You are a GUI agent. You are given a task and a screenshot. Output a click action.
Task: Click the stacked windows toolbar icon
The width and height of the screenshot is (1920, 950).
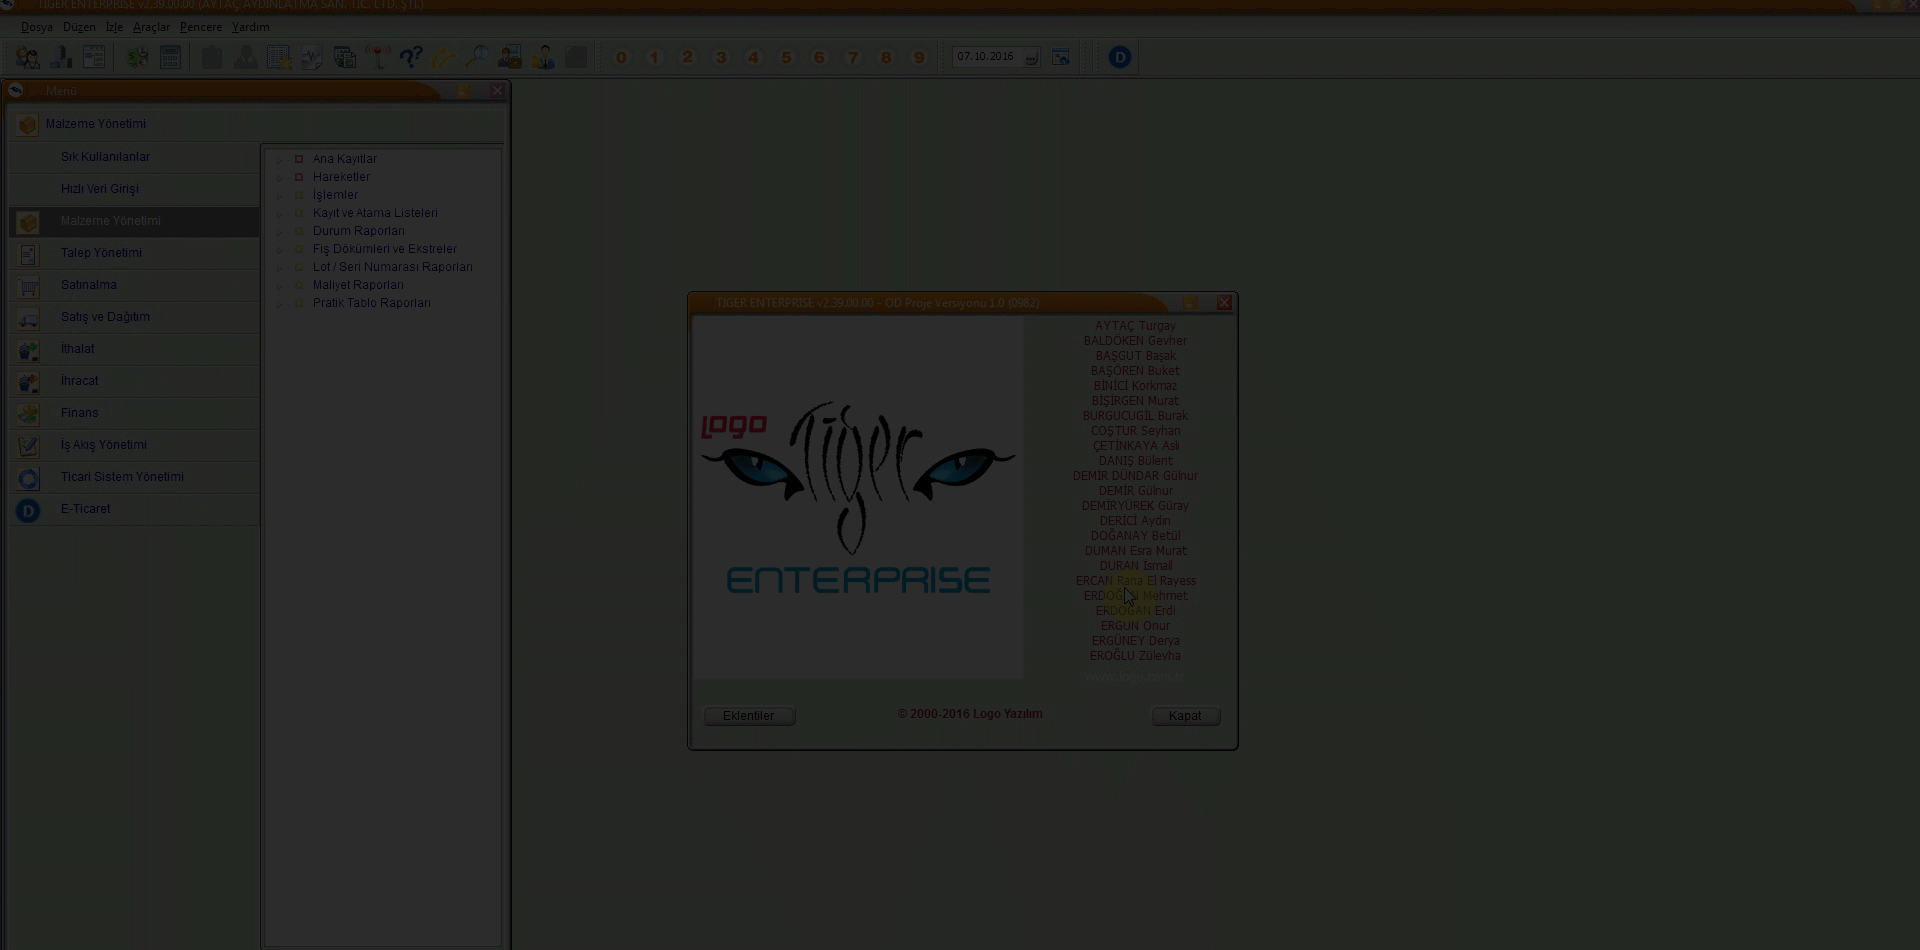(345, 57)
